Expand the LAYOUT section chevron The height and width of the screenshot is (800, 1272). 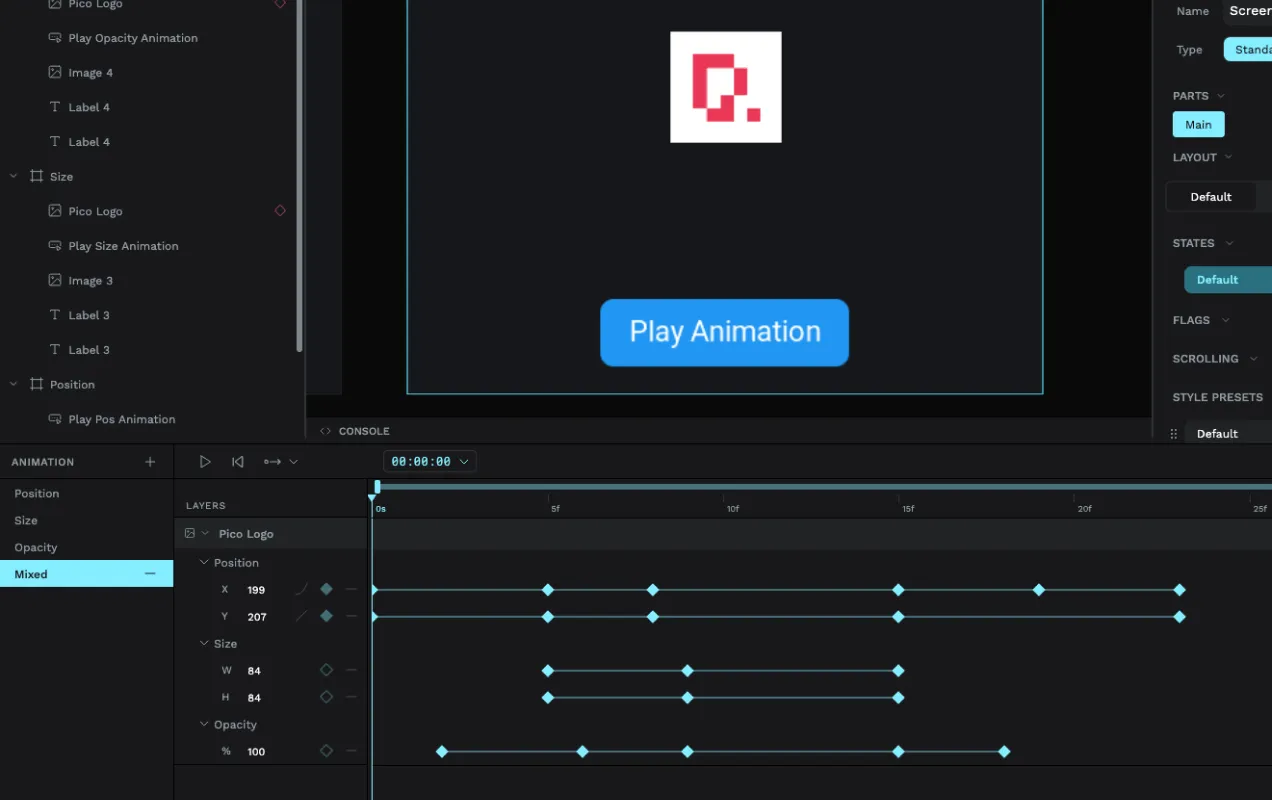[1228, 157]
